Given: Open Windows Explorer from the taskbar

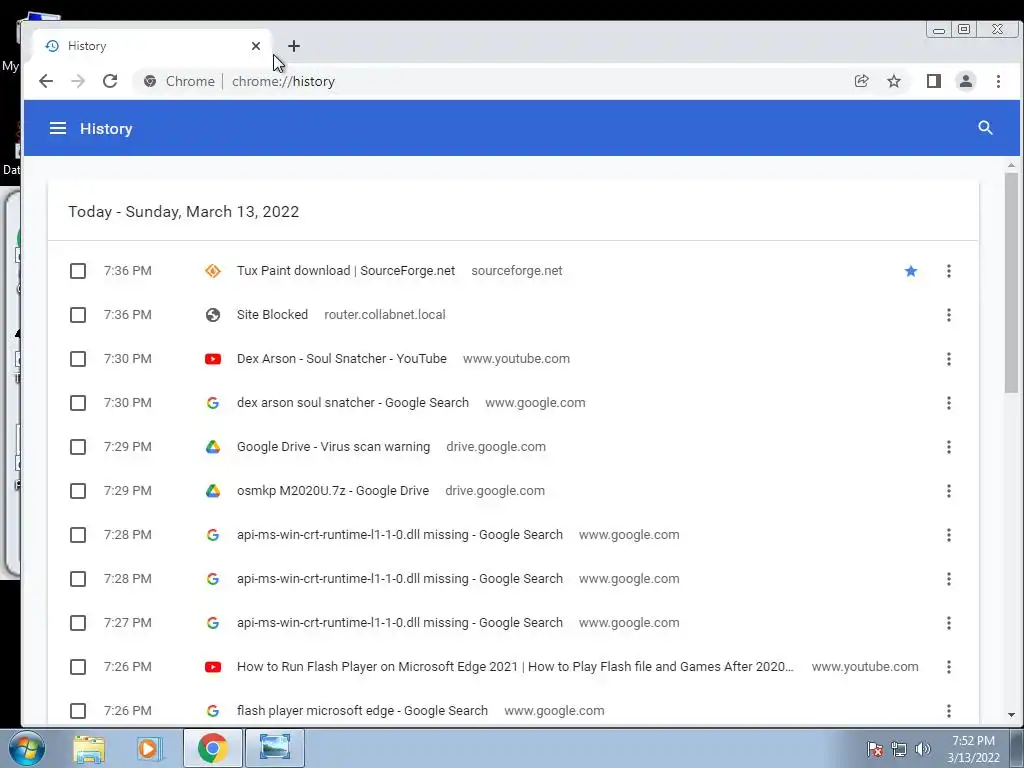Looking at the screenshot, I should coord(89,748).
